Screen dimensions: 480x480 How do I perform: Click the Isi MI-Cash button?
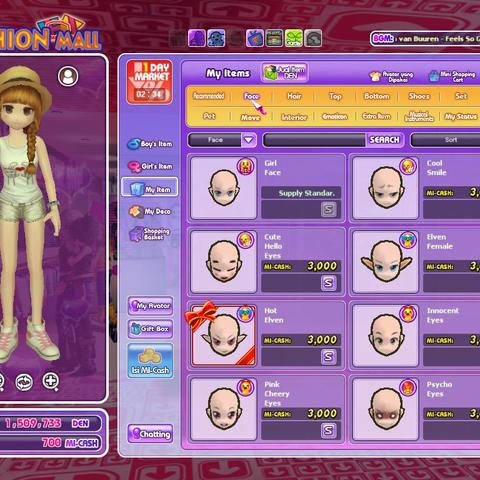point(150,361)
